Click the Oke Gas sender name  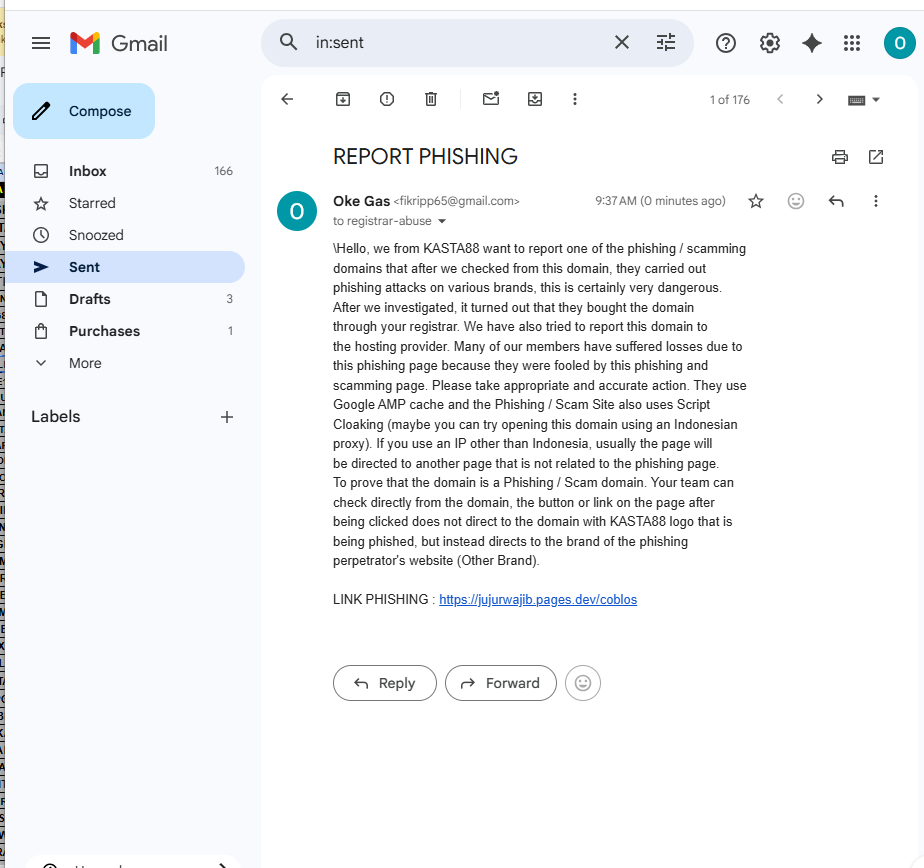point(361,201)
